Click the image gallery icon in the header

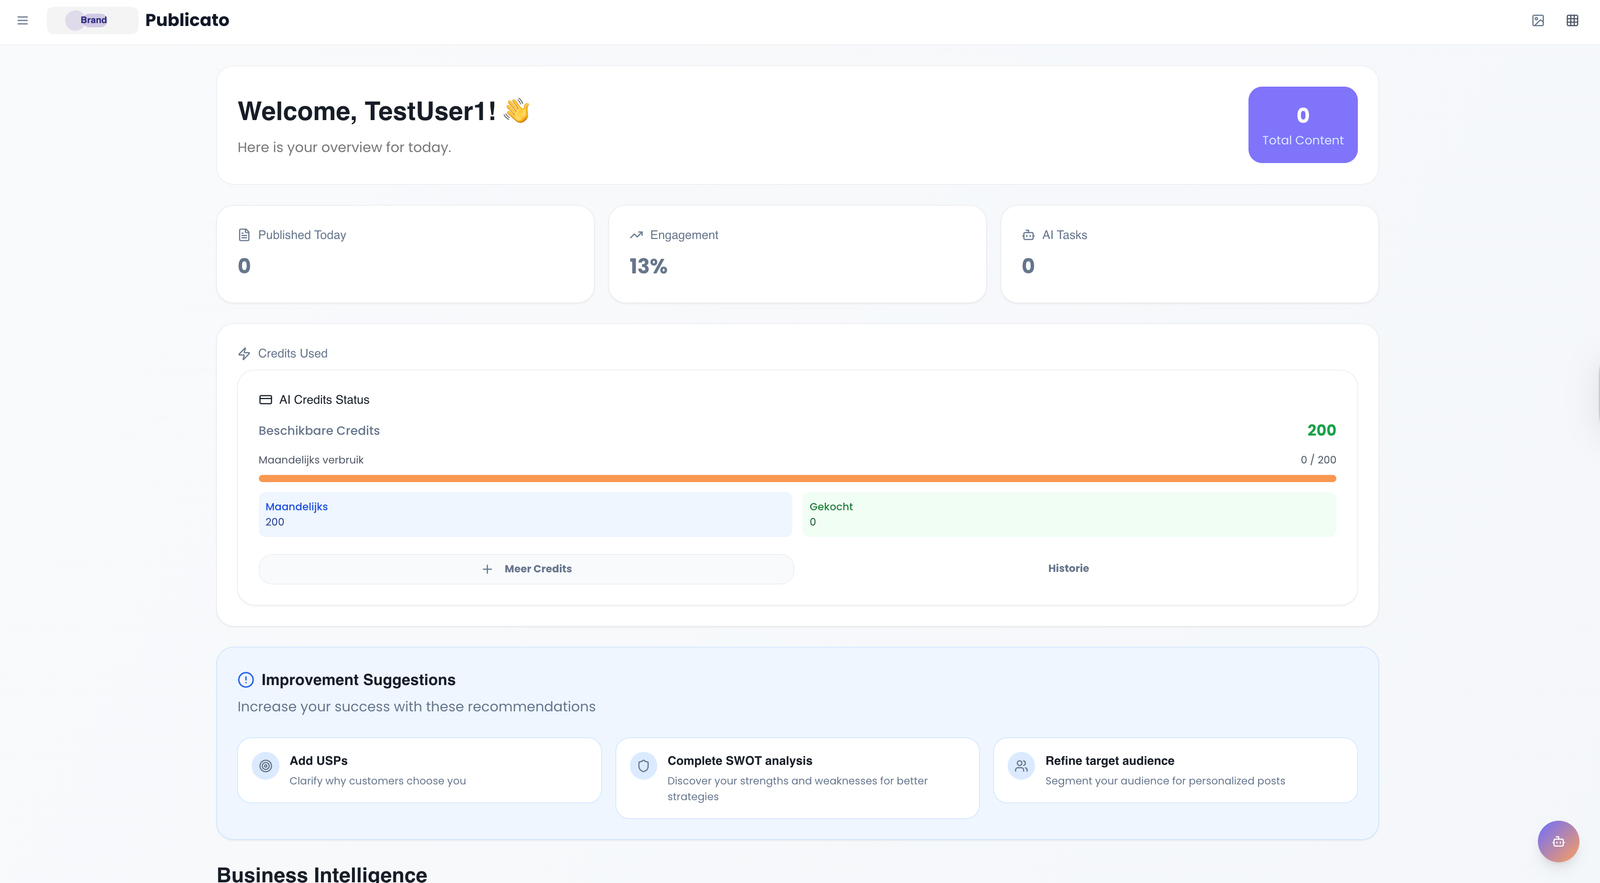(x=1538, y=20)
